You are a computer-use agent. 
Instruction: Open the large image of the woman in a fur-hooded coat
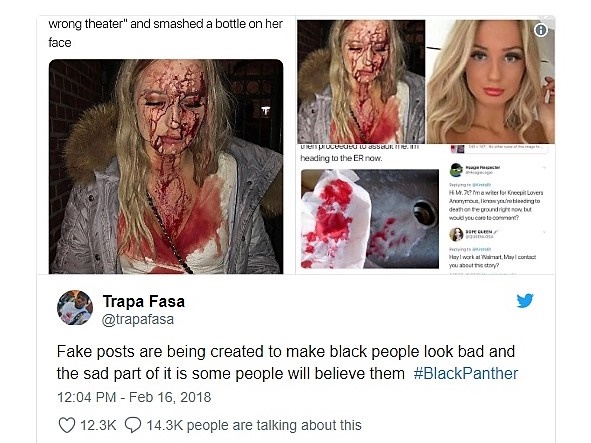click(x=166, y=166)
